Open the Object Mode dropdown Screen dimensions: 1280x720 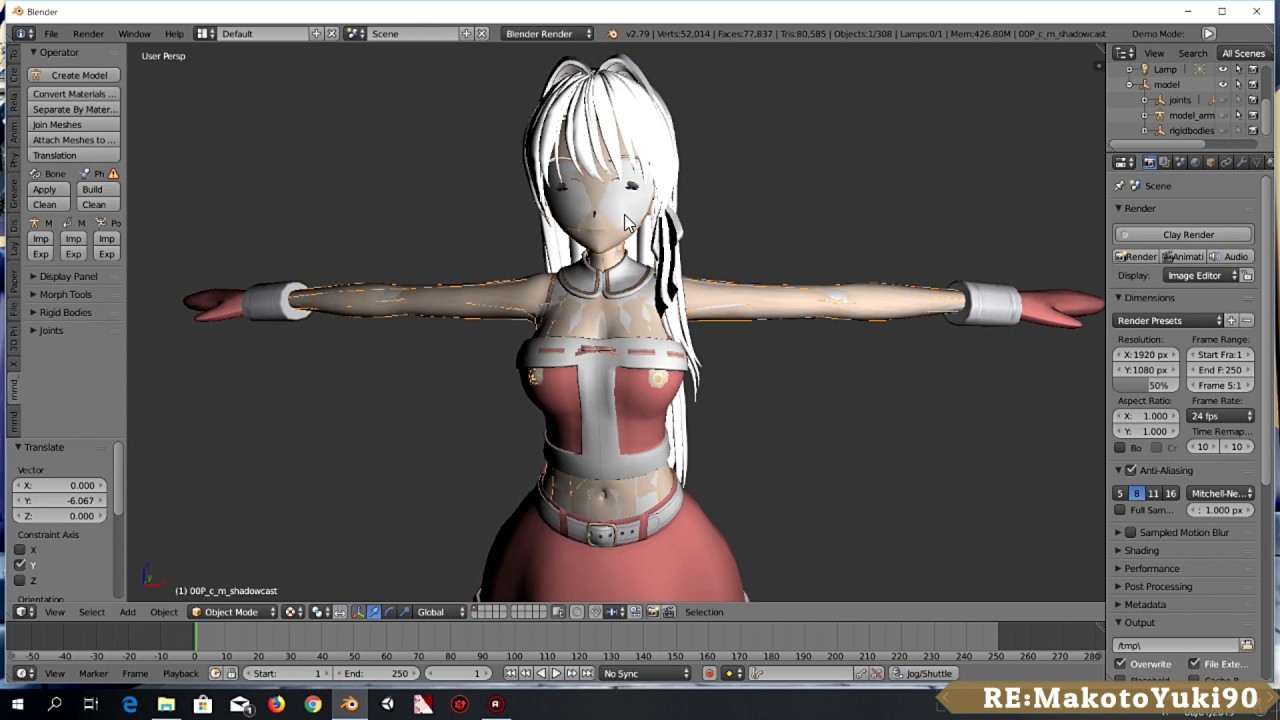pos(232,612)
